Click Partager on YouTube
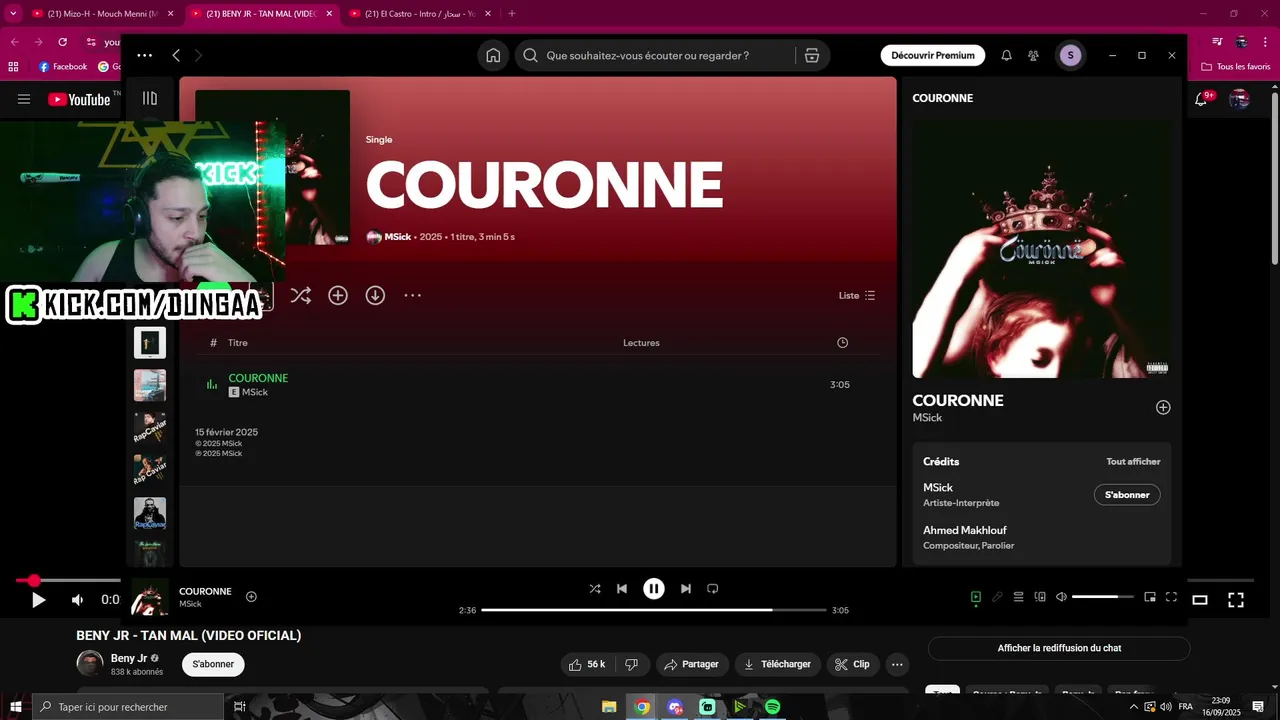This screenshot has width=1280, height=720. click(692, 664)
